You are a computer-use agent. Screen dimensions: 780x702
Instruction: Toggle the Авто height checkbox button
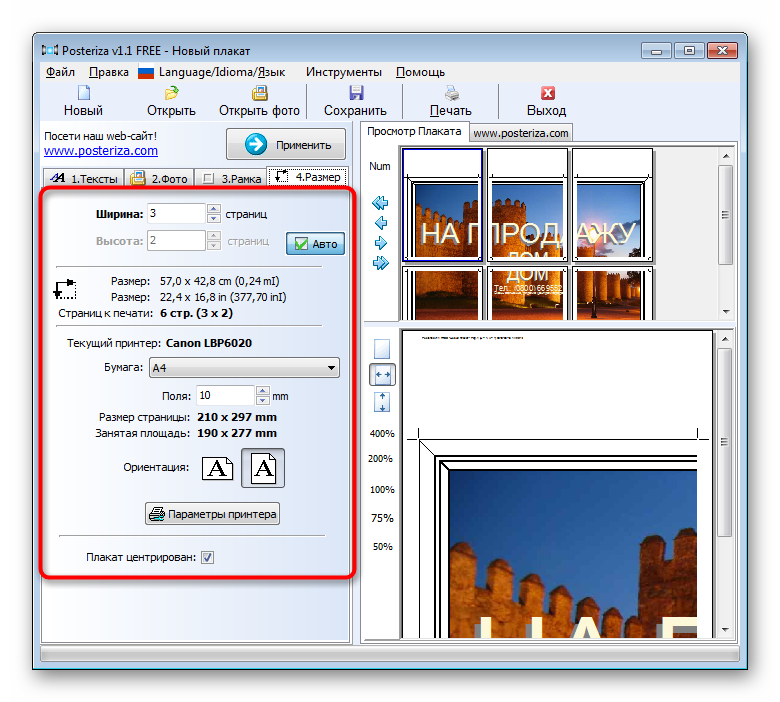coord(315,244)
